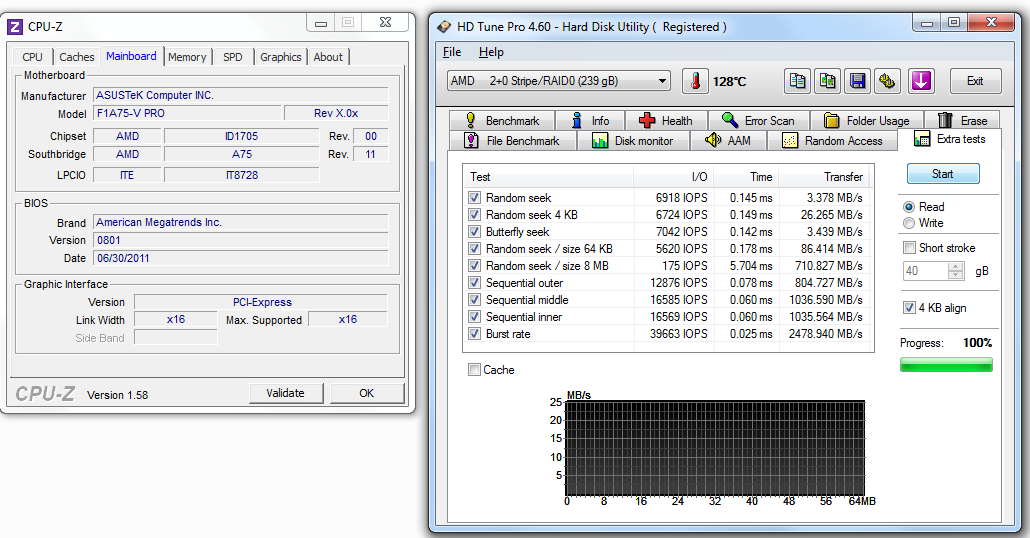Viewport: 1030px width, 538px height.
Task: Click the F1A75-V PRO model field
Action: [187, 113]
